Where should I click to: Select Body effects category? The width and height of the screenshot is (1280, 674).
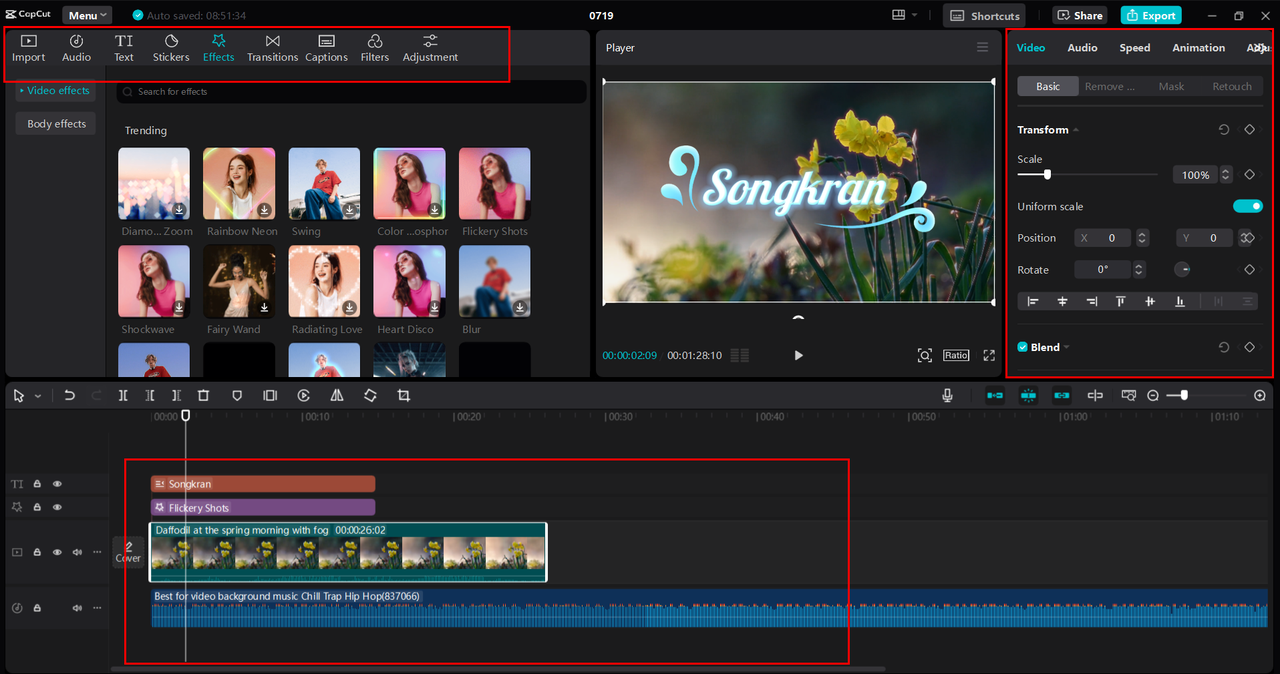coord(56,124)
